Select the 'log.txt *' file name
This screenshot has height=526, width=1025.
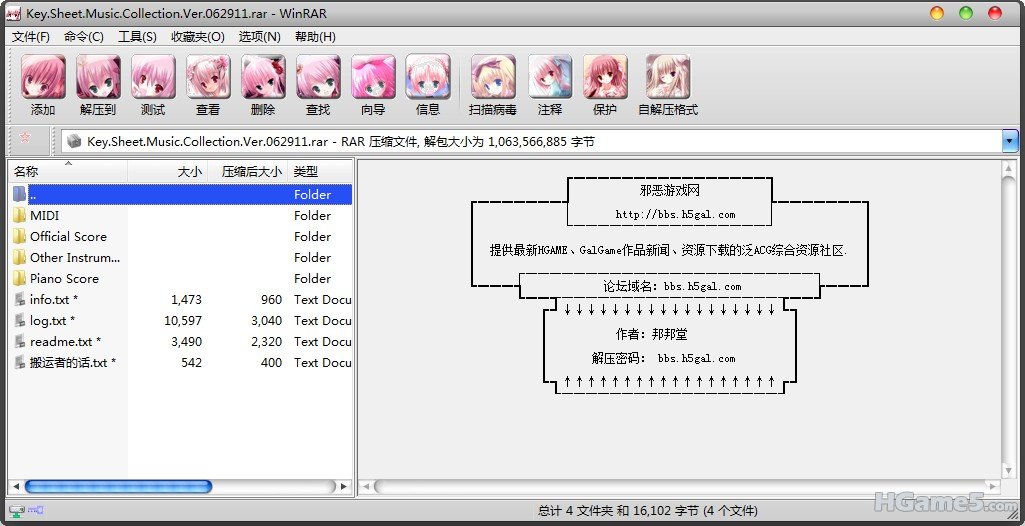(x=52, y=321)
